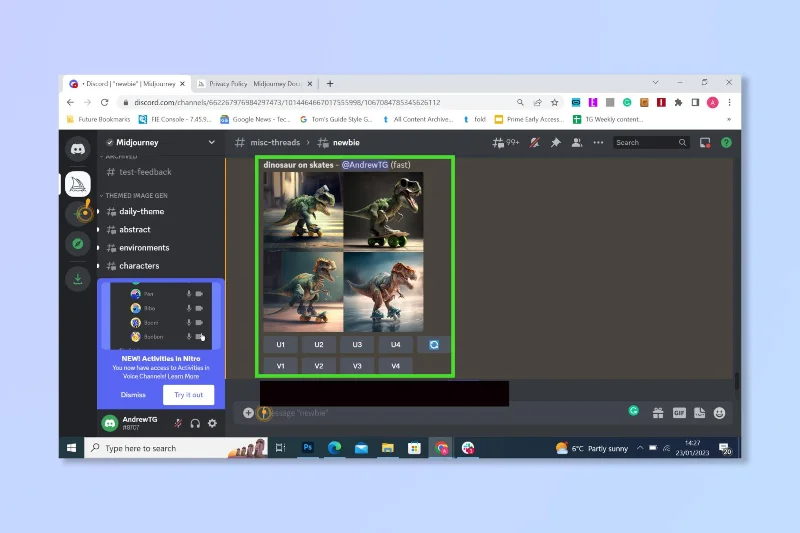The height and width of the screenshot is (533, 800).
Task: Click the re-roll refresh button under images
Action: coord(434,345)
